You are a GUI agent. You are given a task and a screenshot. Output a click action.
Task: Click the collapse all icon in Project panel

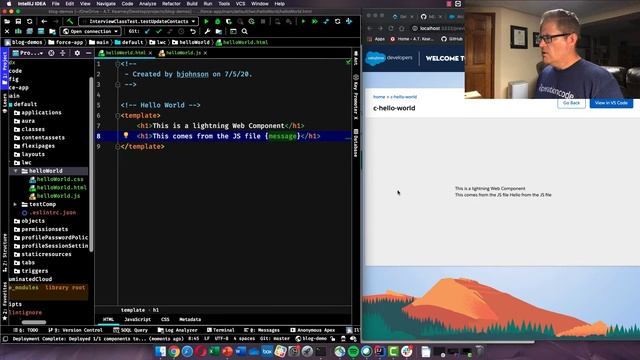pyautogui.click(x=62, y=53)
